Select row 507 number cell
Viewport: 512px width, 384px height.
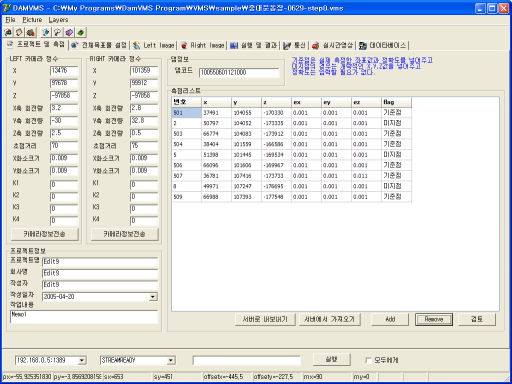click(186, 176)
